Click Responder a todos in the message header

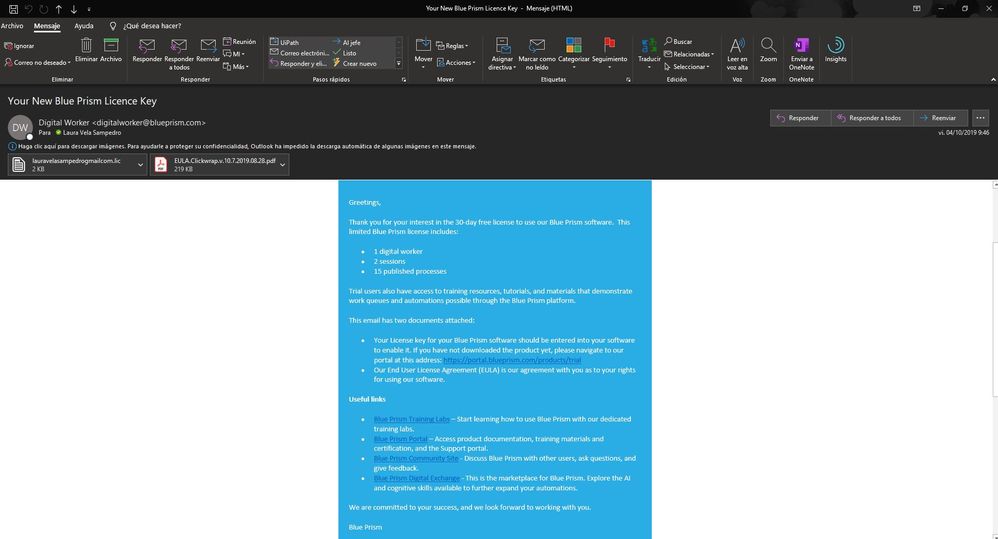pos(871,118)
